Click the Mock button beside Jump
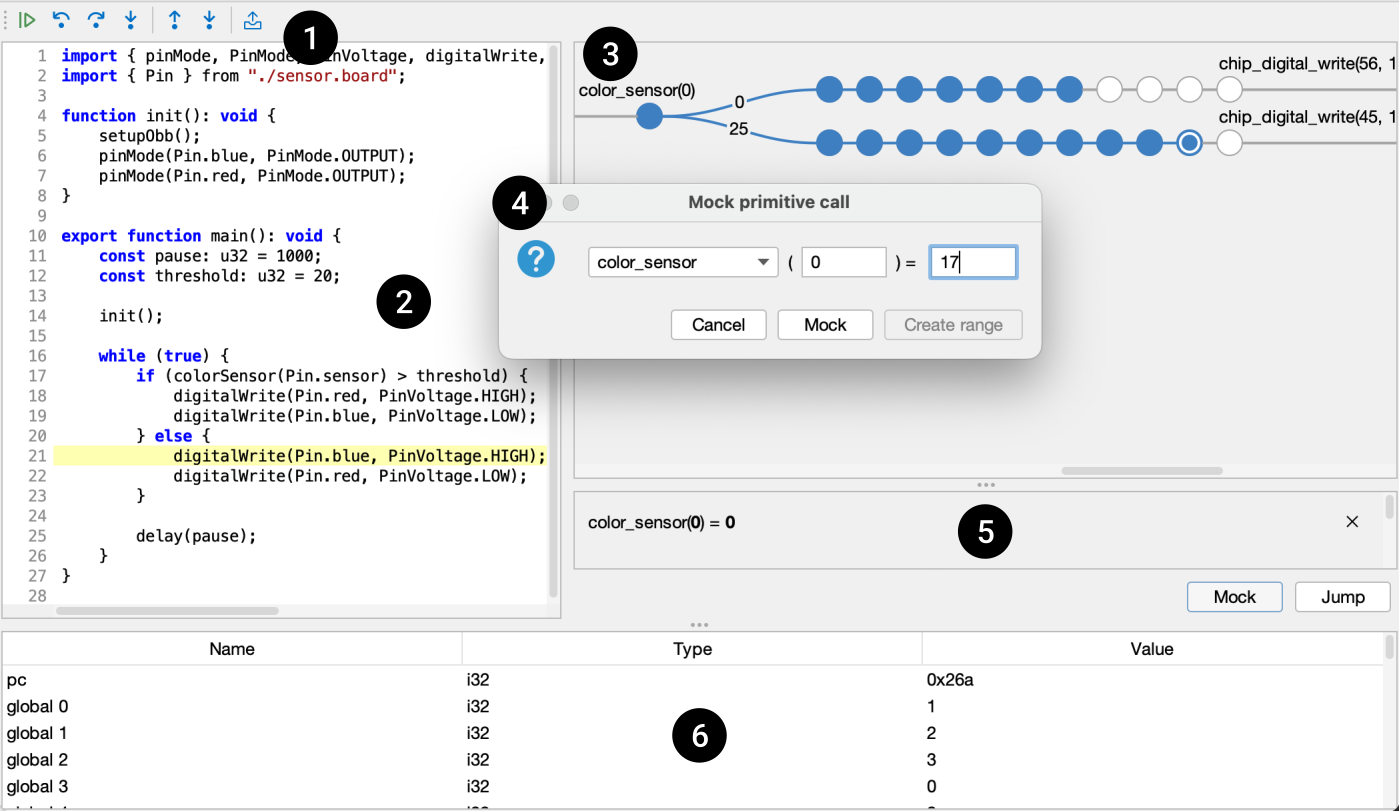Image resolution: width=1399 pixels, height=811 pixels. point(1235,597)
